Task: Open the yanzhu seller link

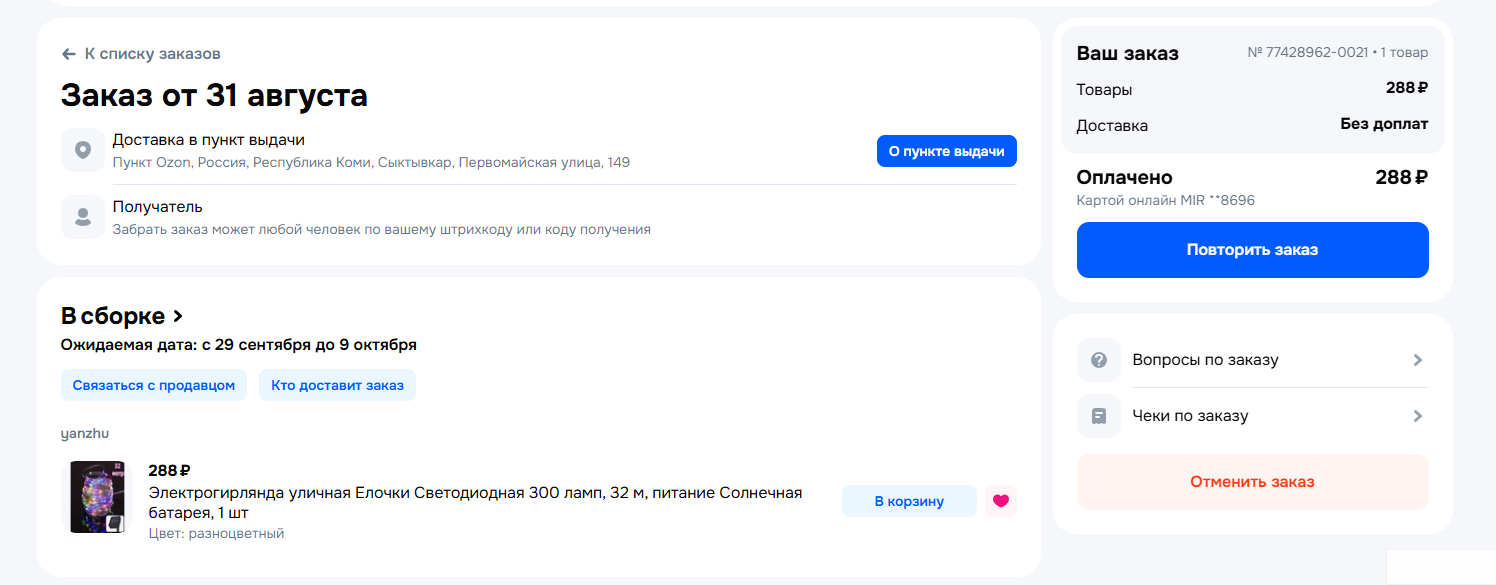Action: [x=85, y=434]
